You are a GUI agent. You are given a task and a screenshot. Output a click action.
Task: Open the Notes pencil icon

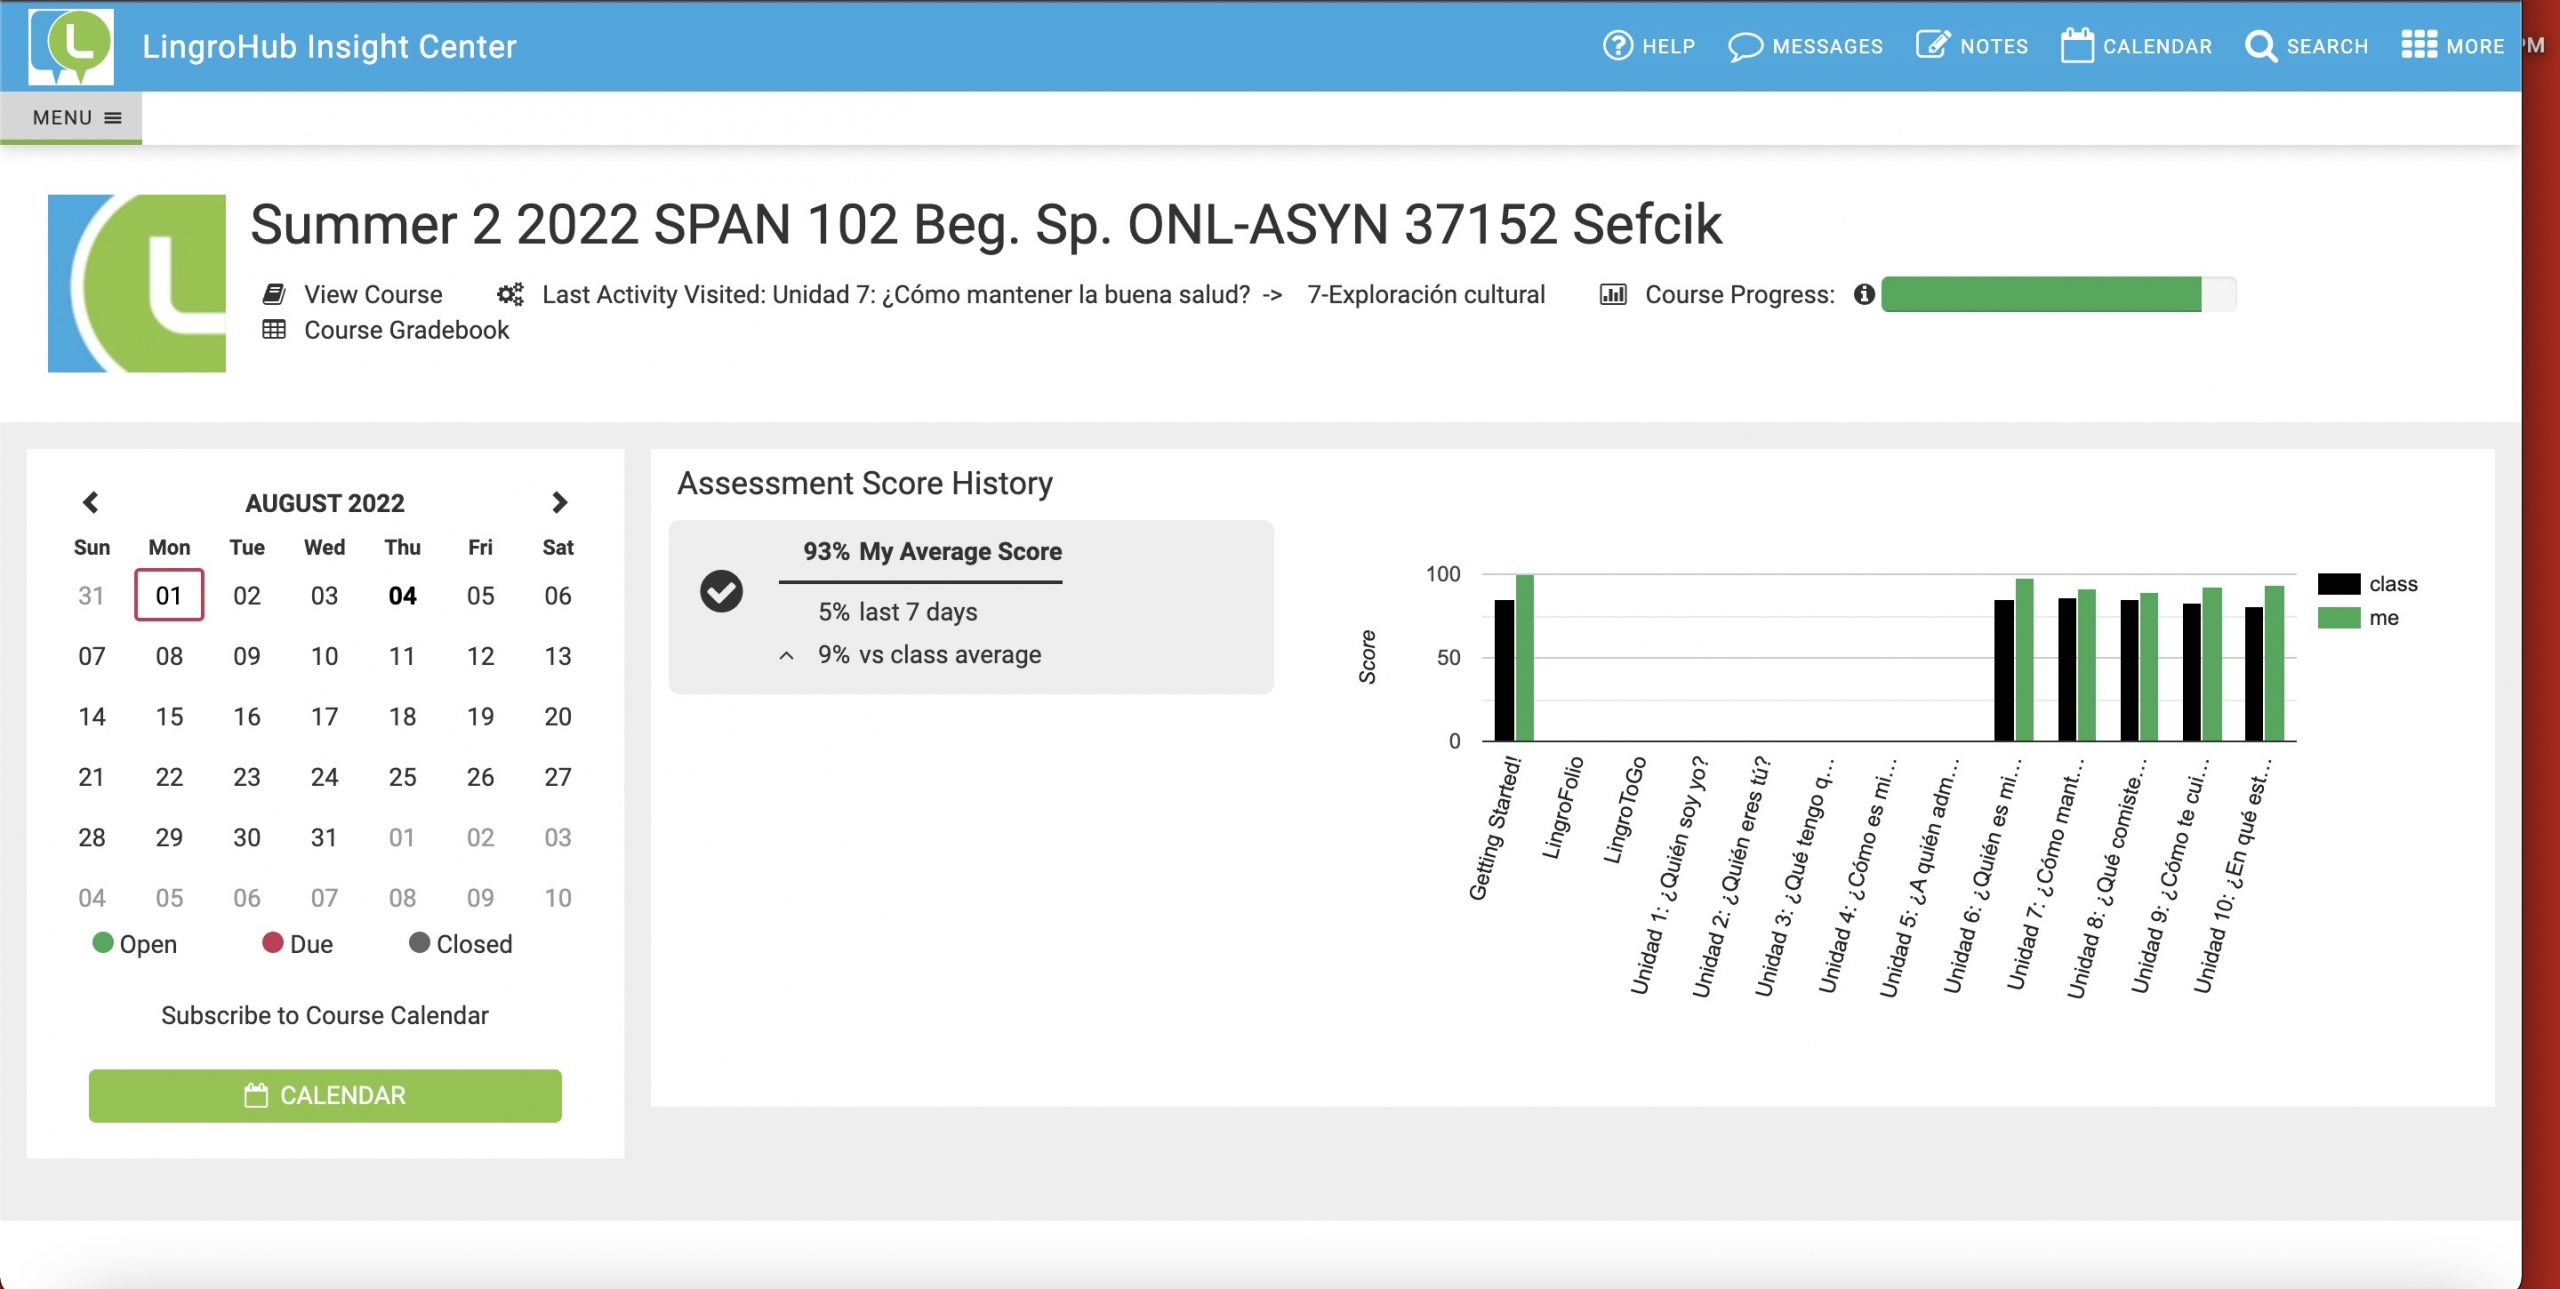click(1932, 45)
